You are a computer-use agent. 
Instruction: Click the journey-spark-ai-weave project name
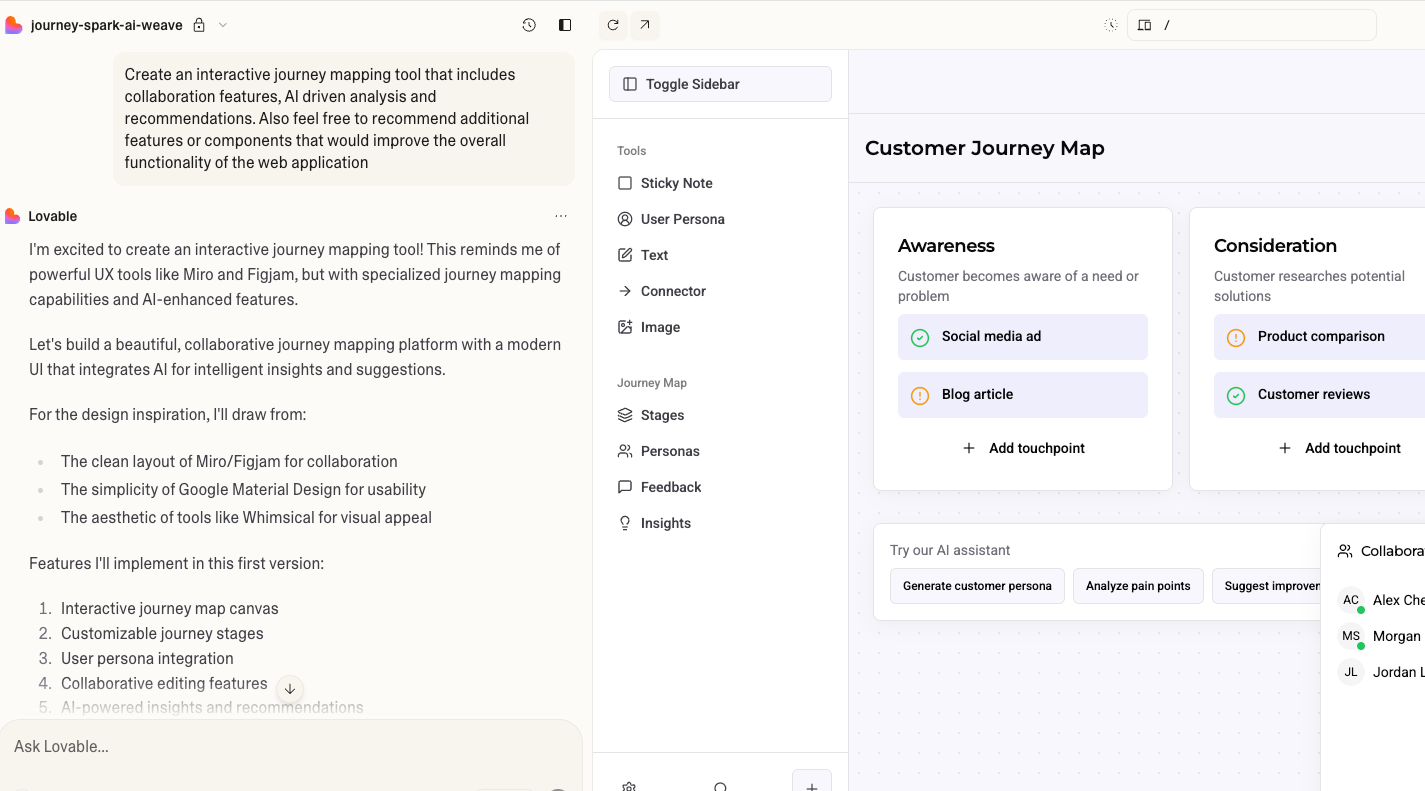pyautogui.click(x=107, y=25)
